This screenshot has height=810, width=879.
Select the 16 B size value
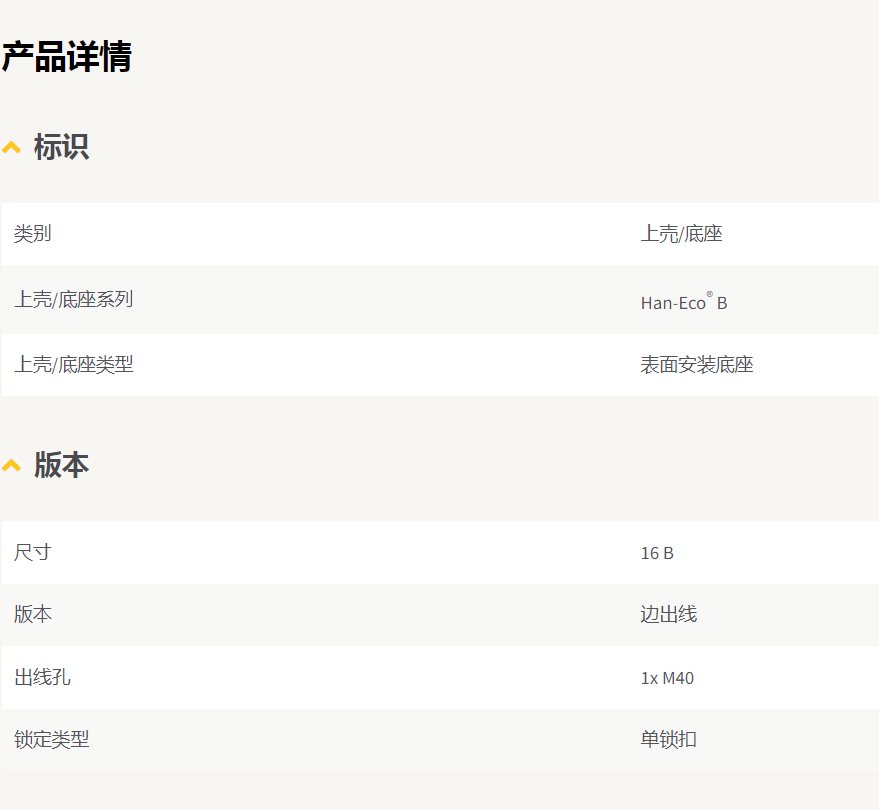[657, 553]
